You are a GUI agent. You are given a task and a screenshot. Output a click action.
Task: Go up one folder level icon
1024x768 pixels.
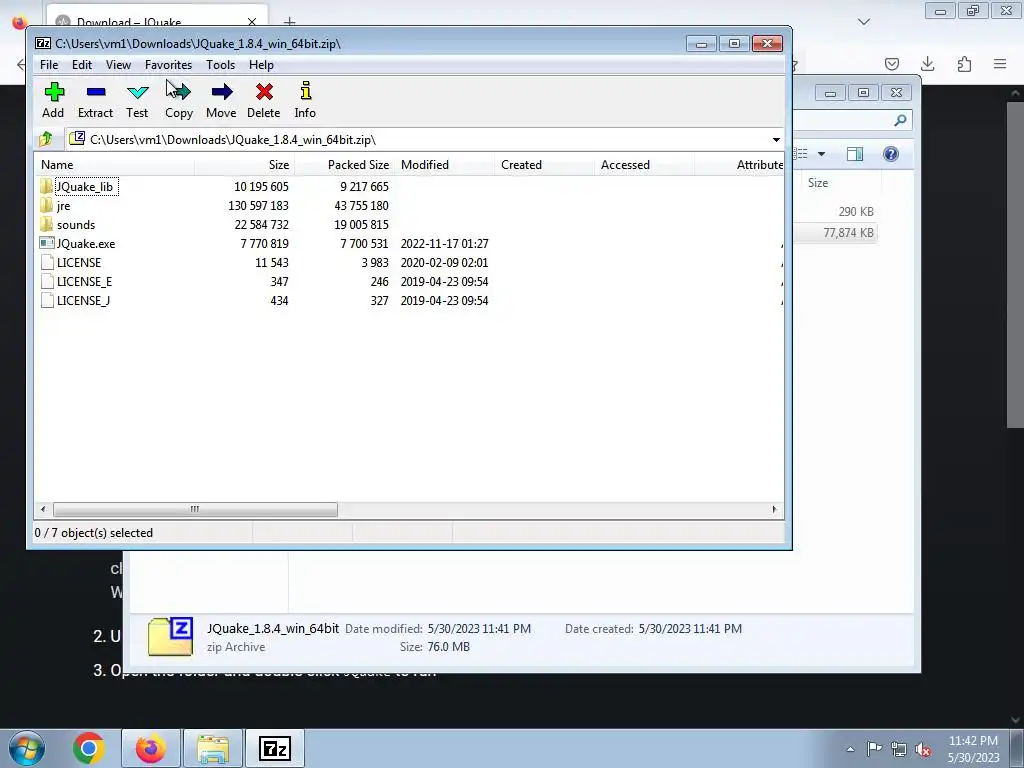click(x=46, y=139)
